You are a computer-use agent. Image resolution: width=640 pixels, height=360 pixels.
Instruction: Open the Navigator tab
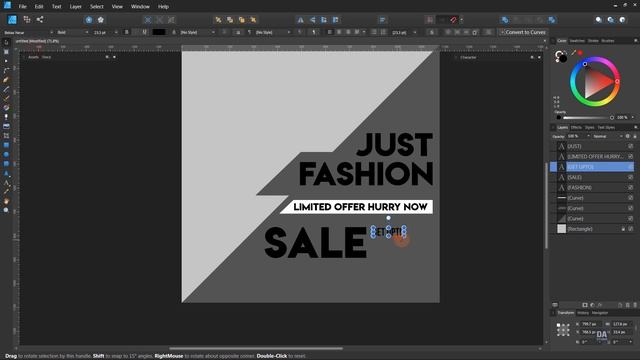coord(600,313)
